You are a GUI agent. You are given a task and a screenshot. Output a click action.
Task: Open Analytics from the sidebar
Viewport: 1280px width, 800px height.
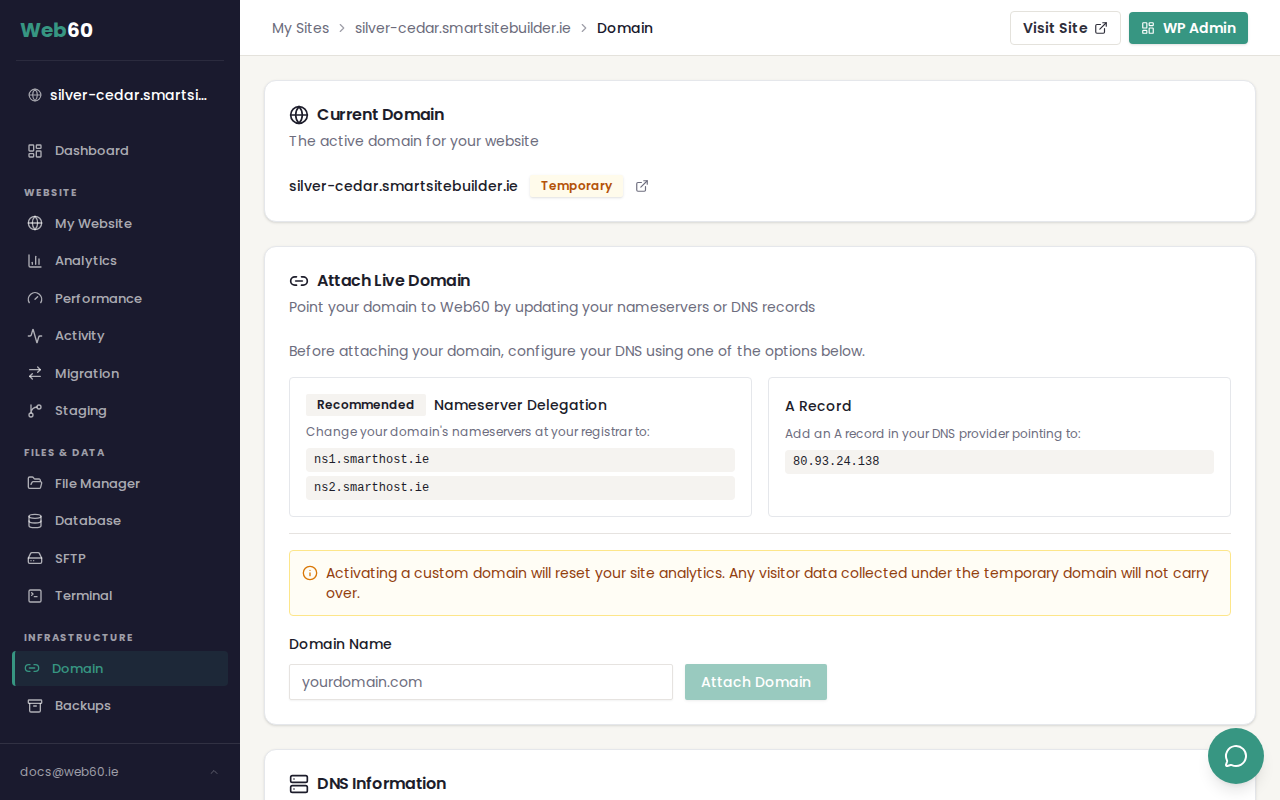[x=85, y=261]
